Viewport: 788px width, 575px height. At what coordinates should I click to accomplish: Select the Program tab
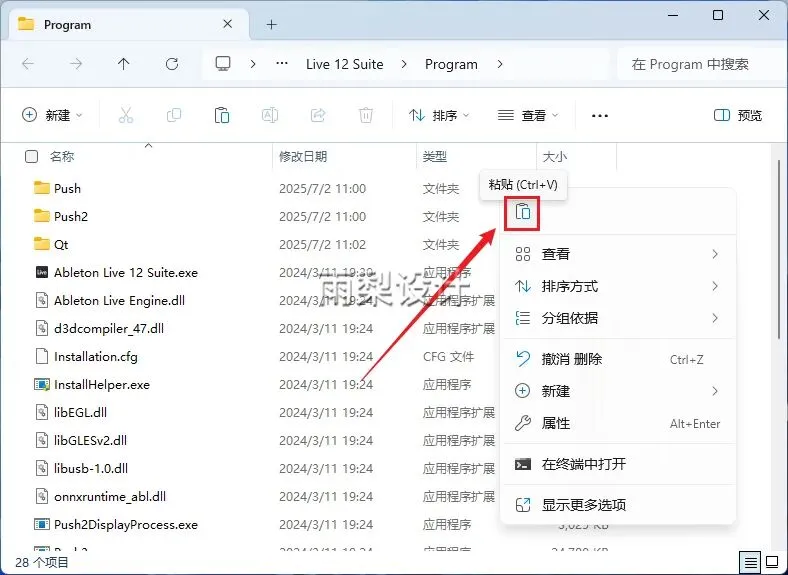click(128, 25)
